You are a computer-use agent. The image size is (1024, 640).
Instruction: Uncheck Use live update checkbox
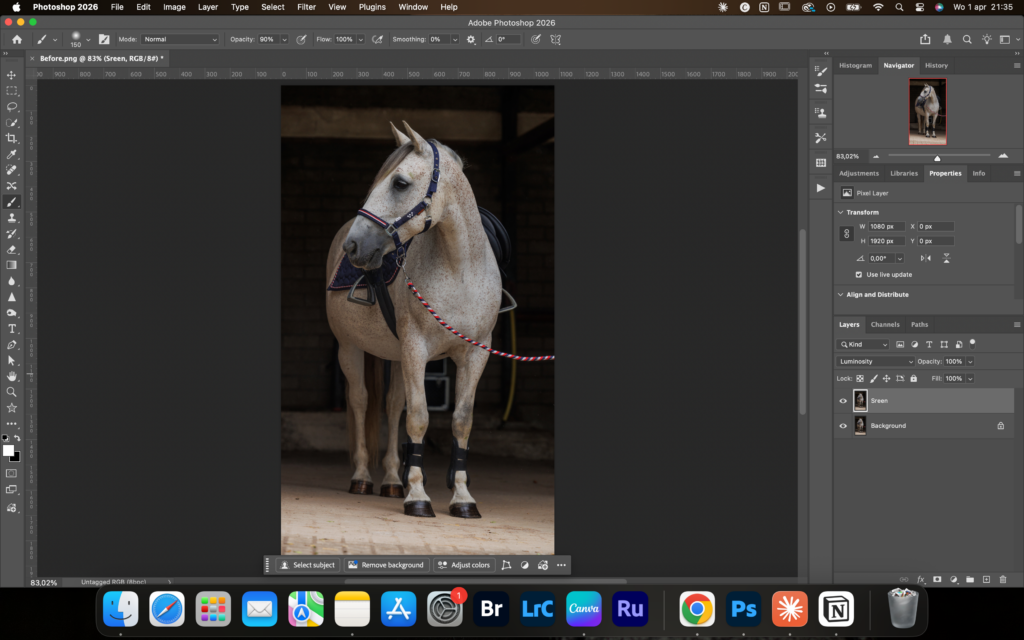pos(859,274)
